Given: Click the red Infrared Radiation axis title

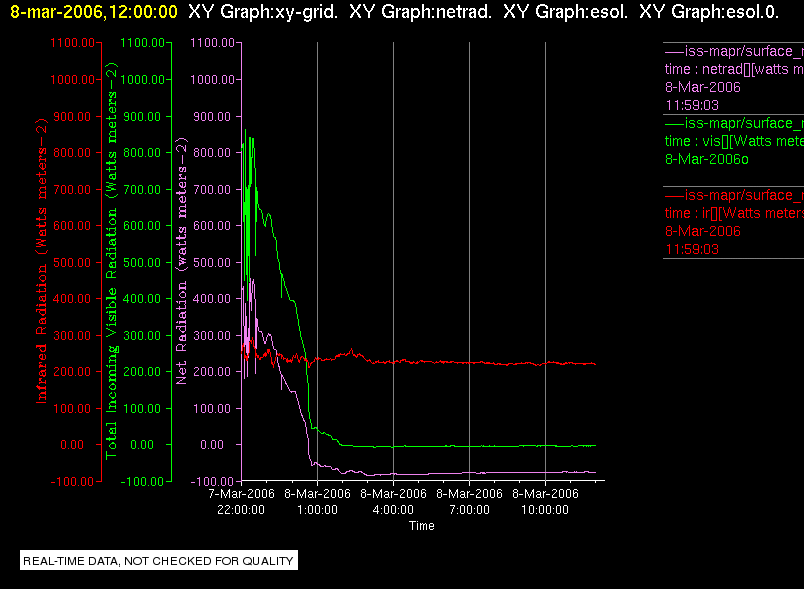Looking at the screenshot, I should [42, 260].
